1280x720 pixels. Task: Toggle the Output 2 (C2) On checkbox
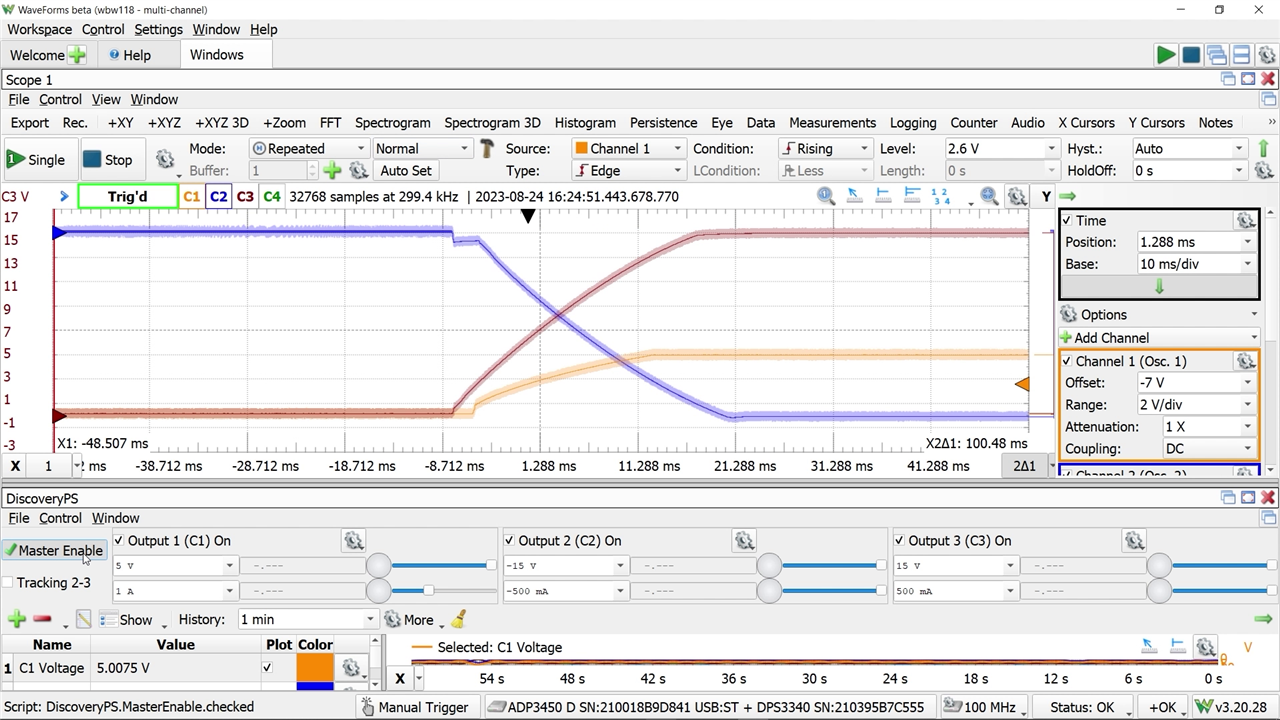[509, 541]
